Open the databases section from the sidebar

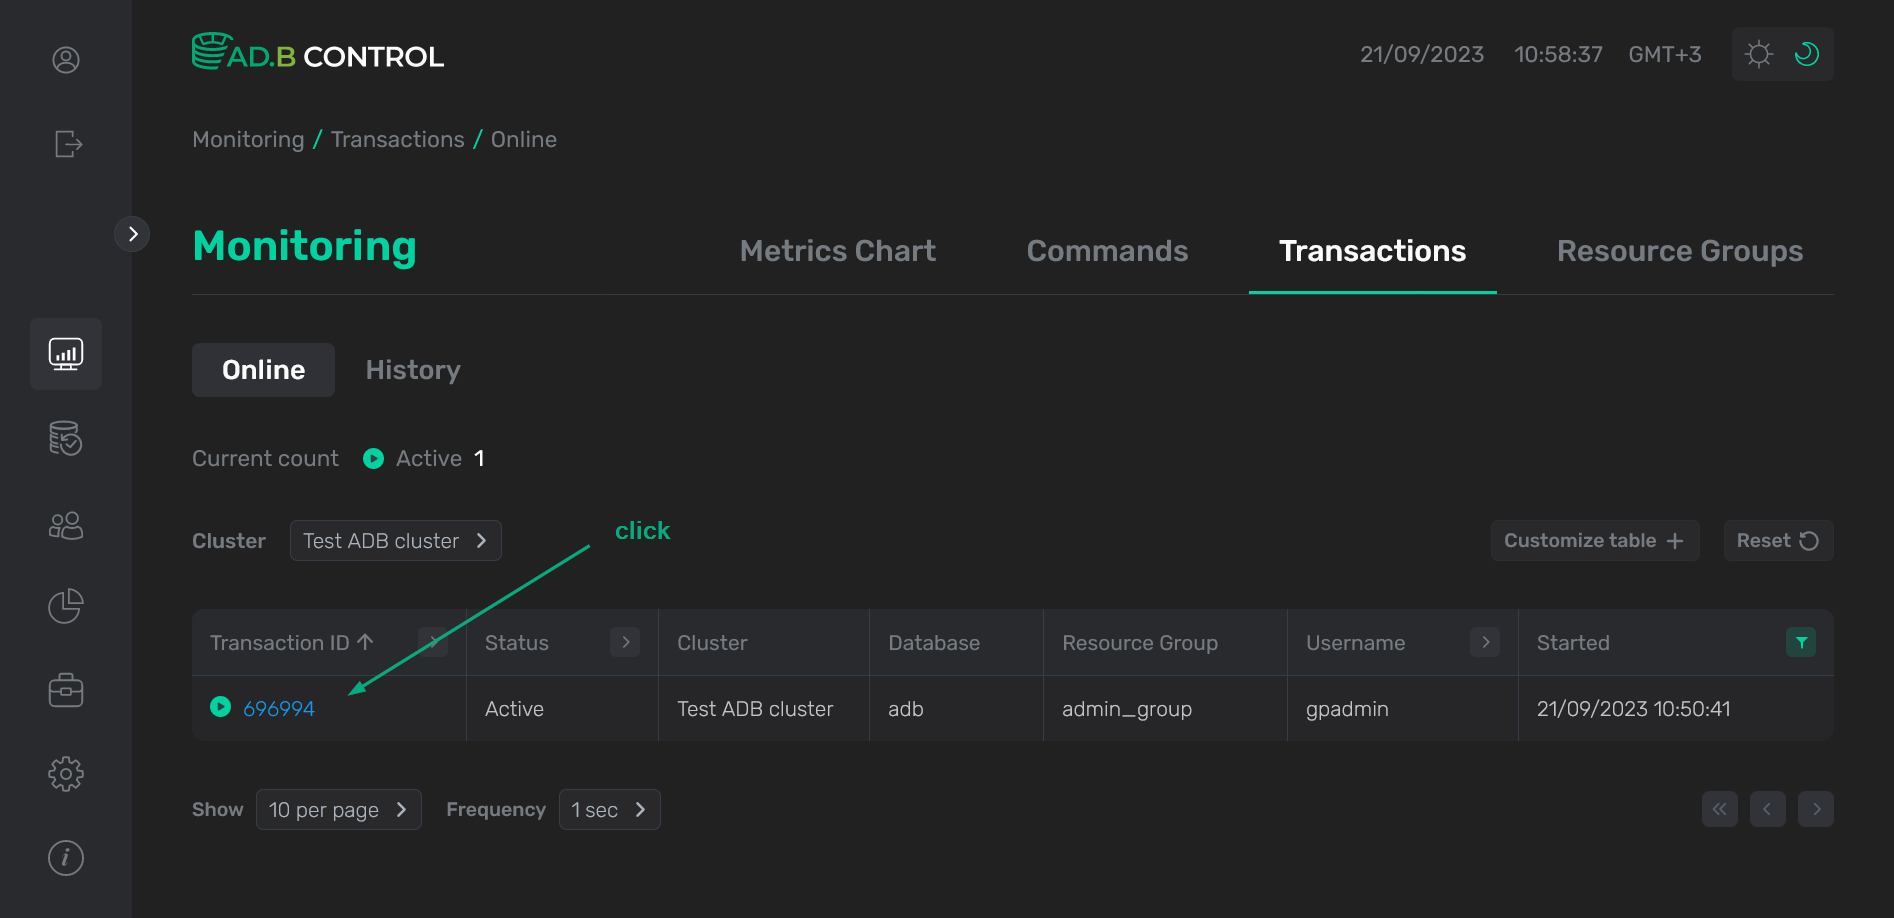point(65,438)
